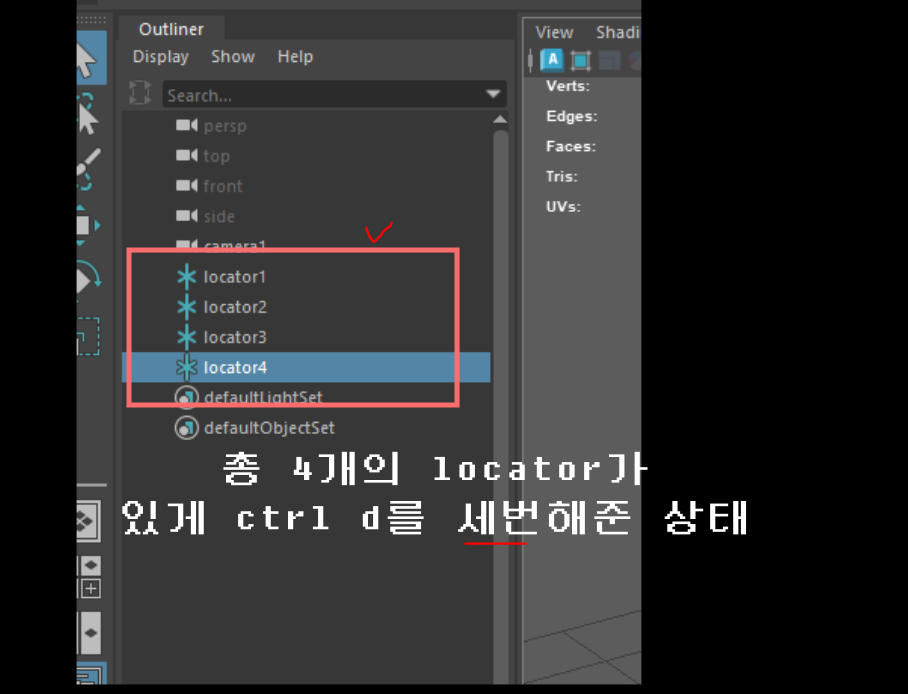Click the defaultLightSet set icon
The height and width of the screenshot is (694, 908).
click(186, 398)
